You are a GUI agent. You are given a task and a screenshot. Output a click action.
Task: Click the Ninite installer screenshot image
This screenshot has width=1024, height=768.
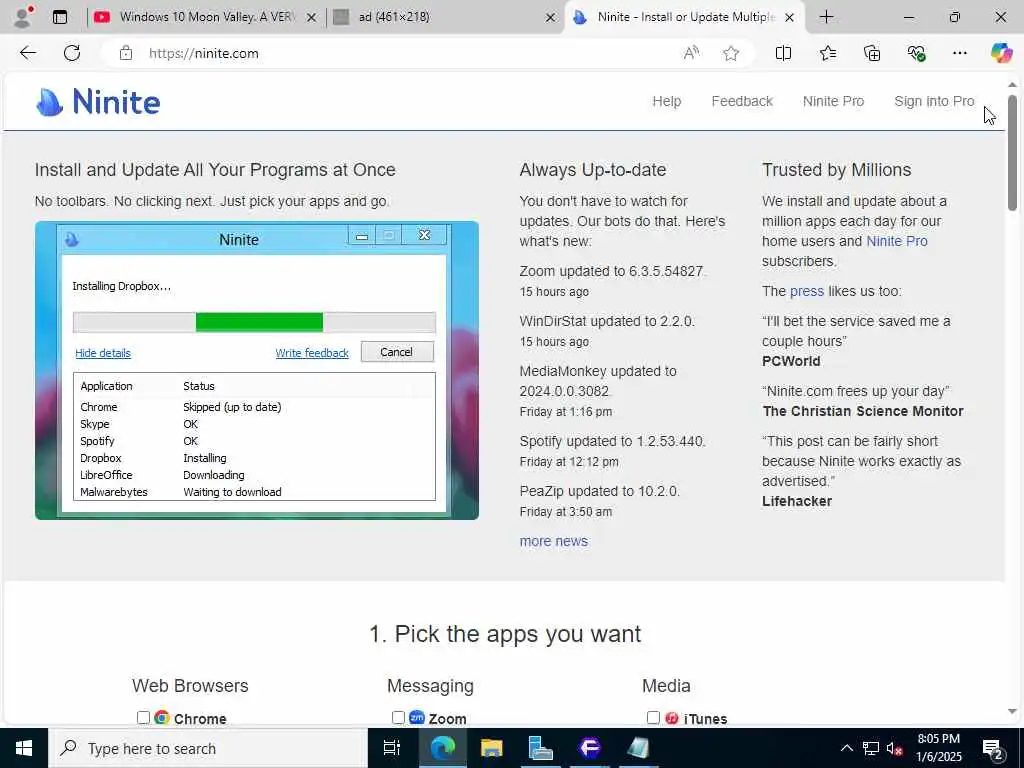pos(257,370)
